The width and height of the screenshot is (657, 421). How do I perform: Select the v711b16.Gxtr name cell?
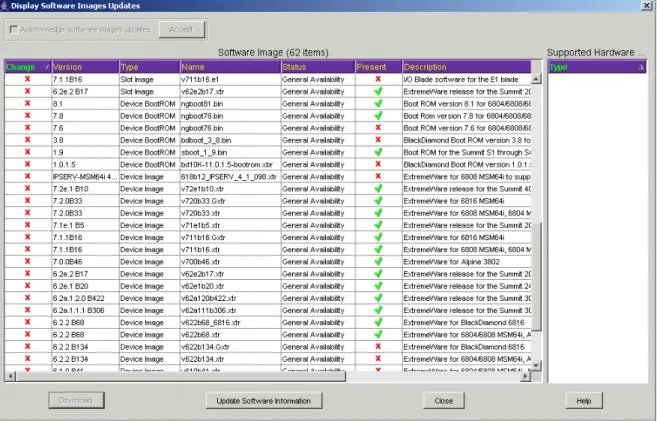point(230,237)
